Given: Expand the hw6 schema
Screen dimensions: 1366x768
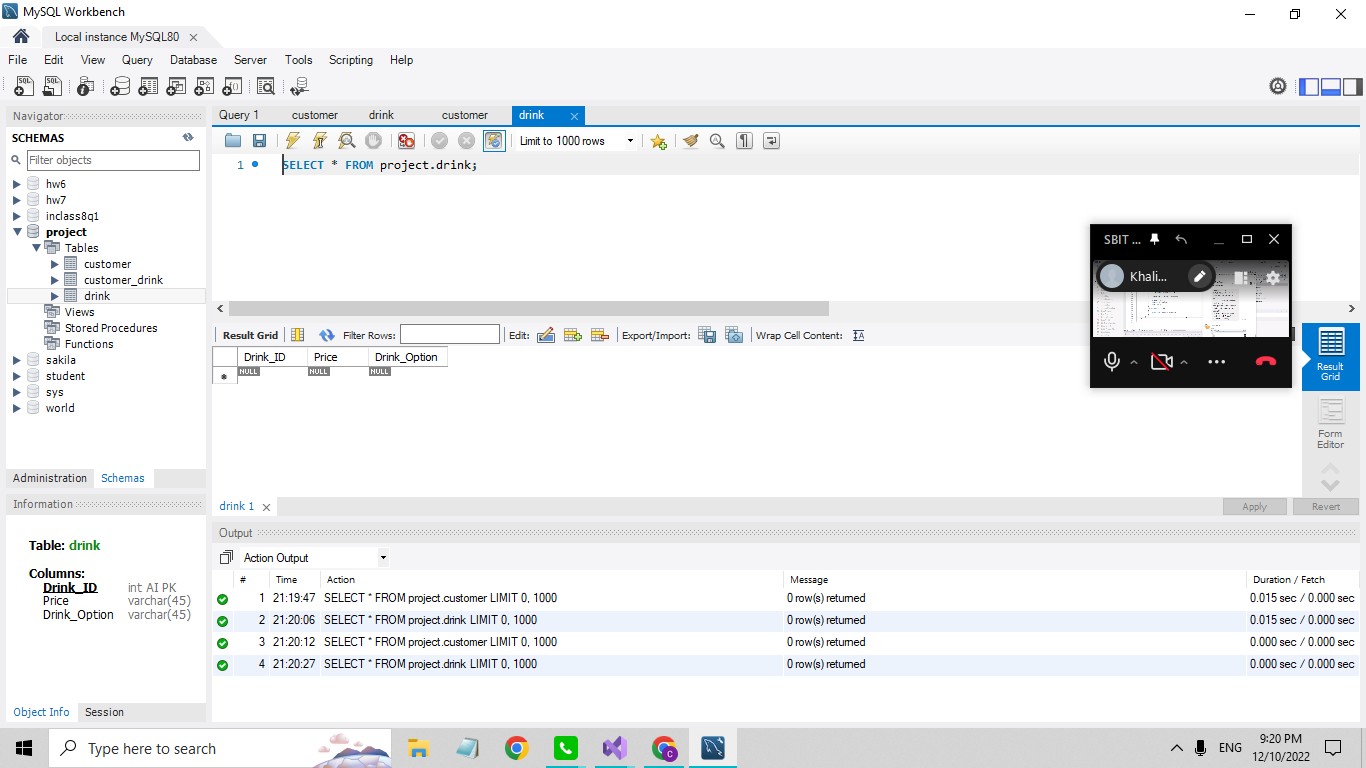Looking at the screenshot, I should pyautogui.click(x=17, y=184).
